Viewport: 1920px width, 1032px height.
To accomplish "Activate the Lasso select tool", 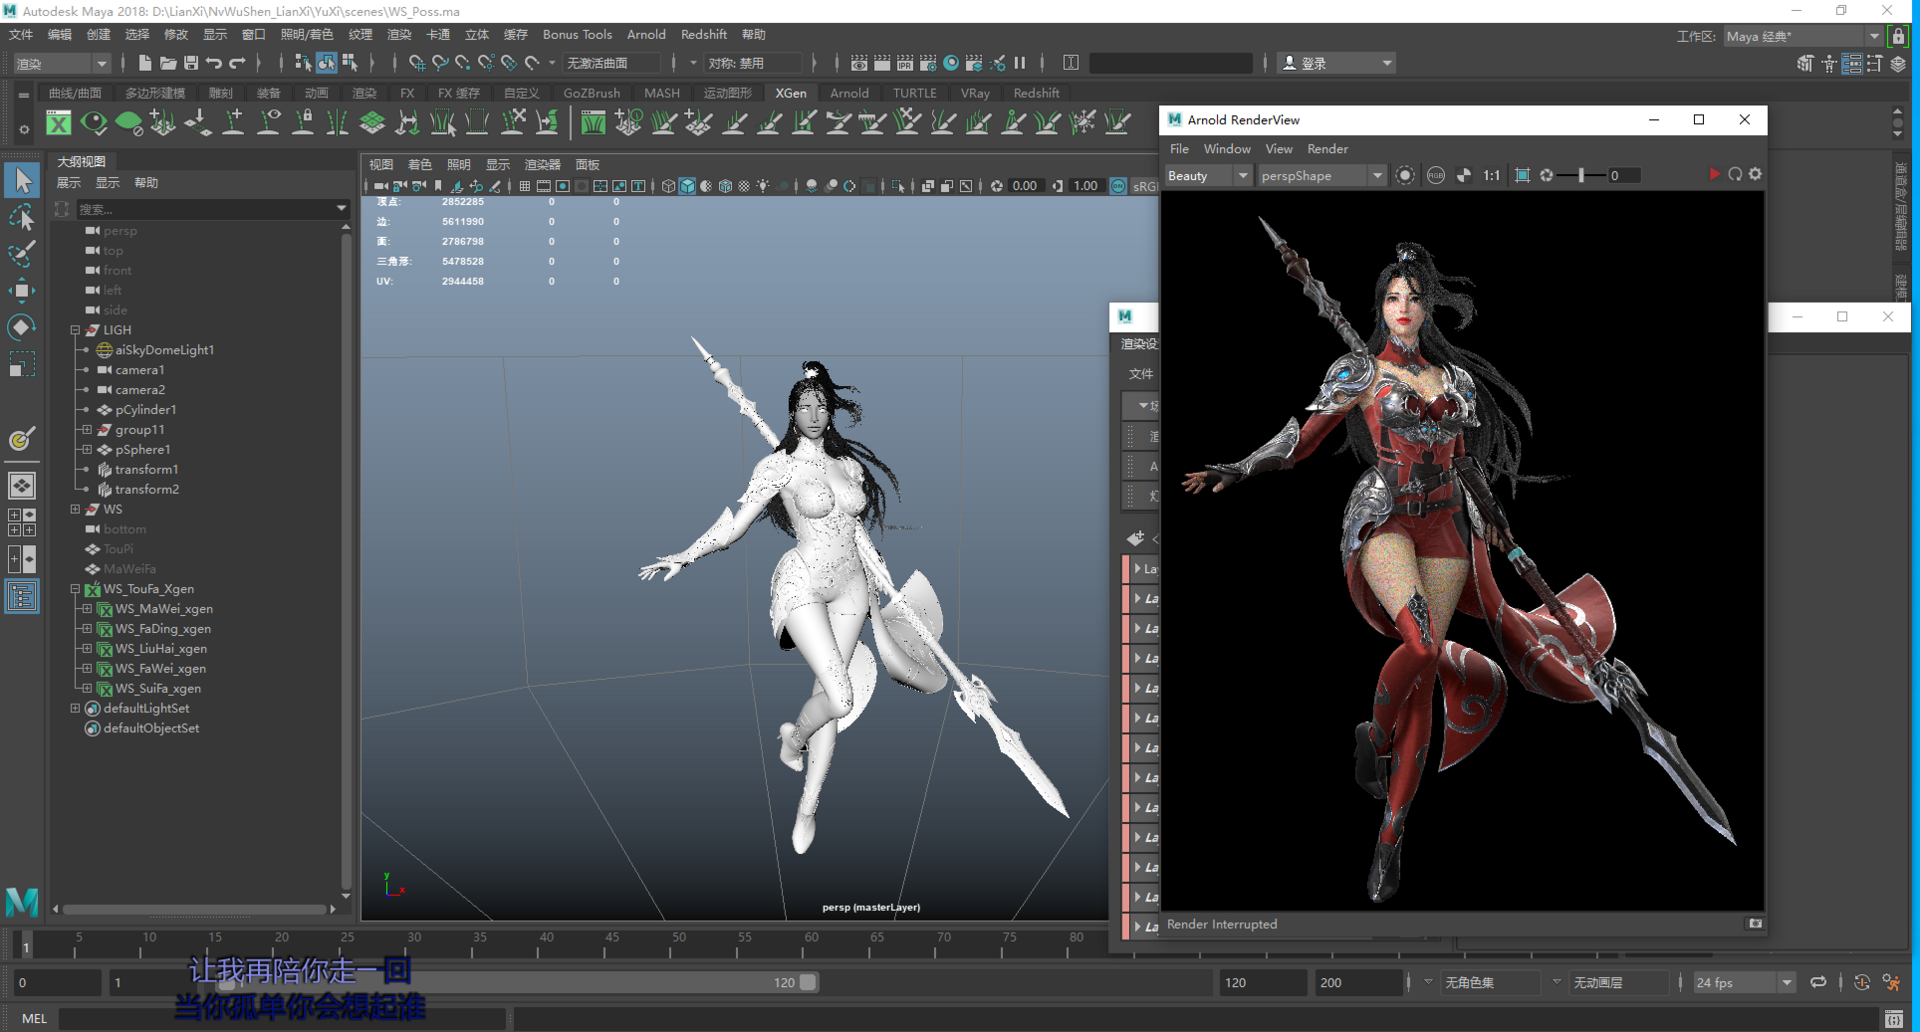I will pyautogui.click(x=22, y=217).
